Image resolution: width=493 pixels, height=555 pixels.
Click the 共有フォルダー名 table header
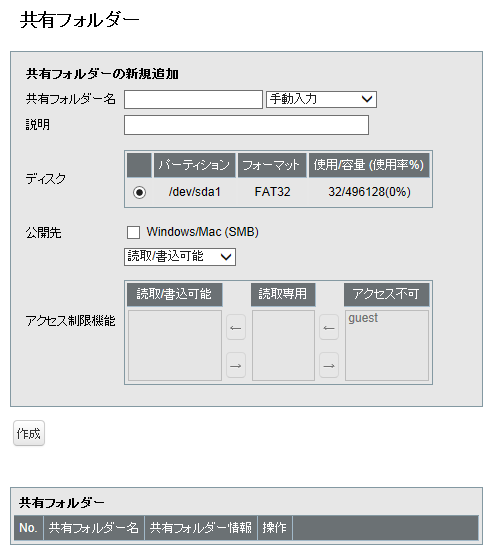pos(94,528)
